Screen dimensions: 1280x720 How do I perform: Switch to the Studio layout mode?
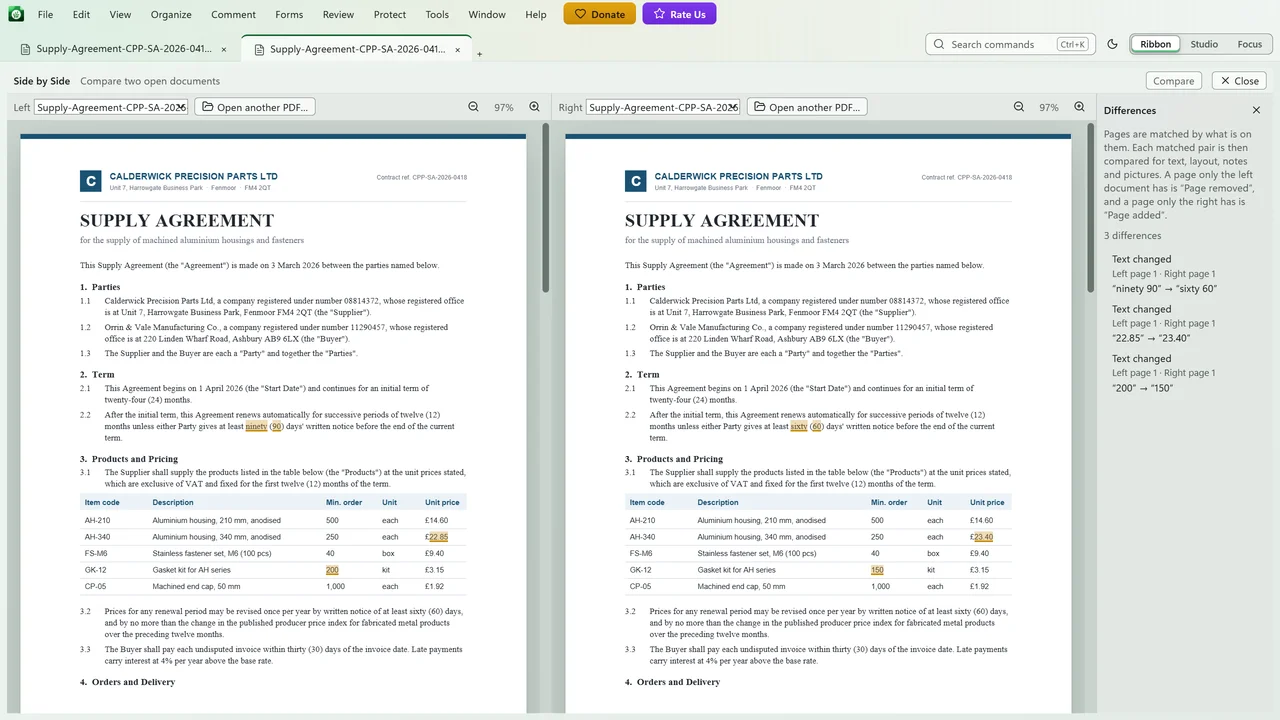coord(1204,44)
